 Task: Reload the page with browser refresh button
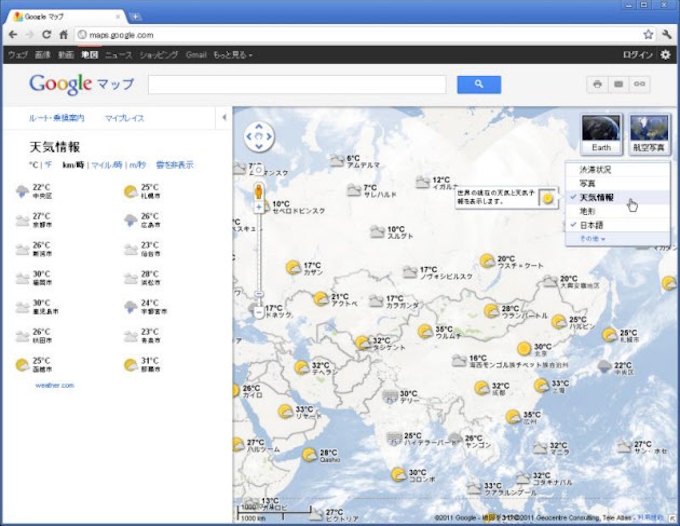(46, 34)
